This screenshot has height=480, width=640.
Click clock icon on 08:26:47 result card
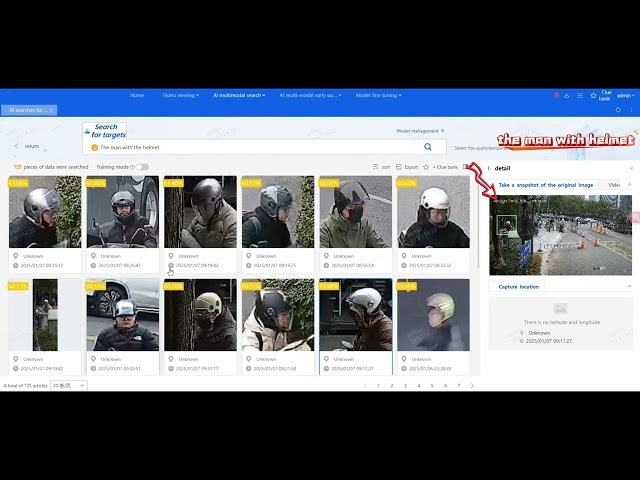click(93, 265)
